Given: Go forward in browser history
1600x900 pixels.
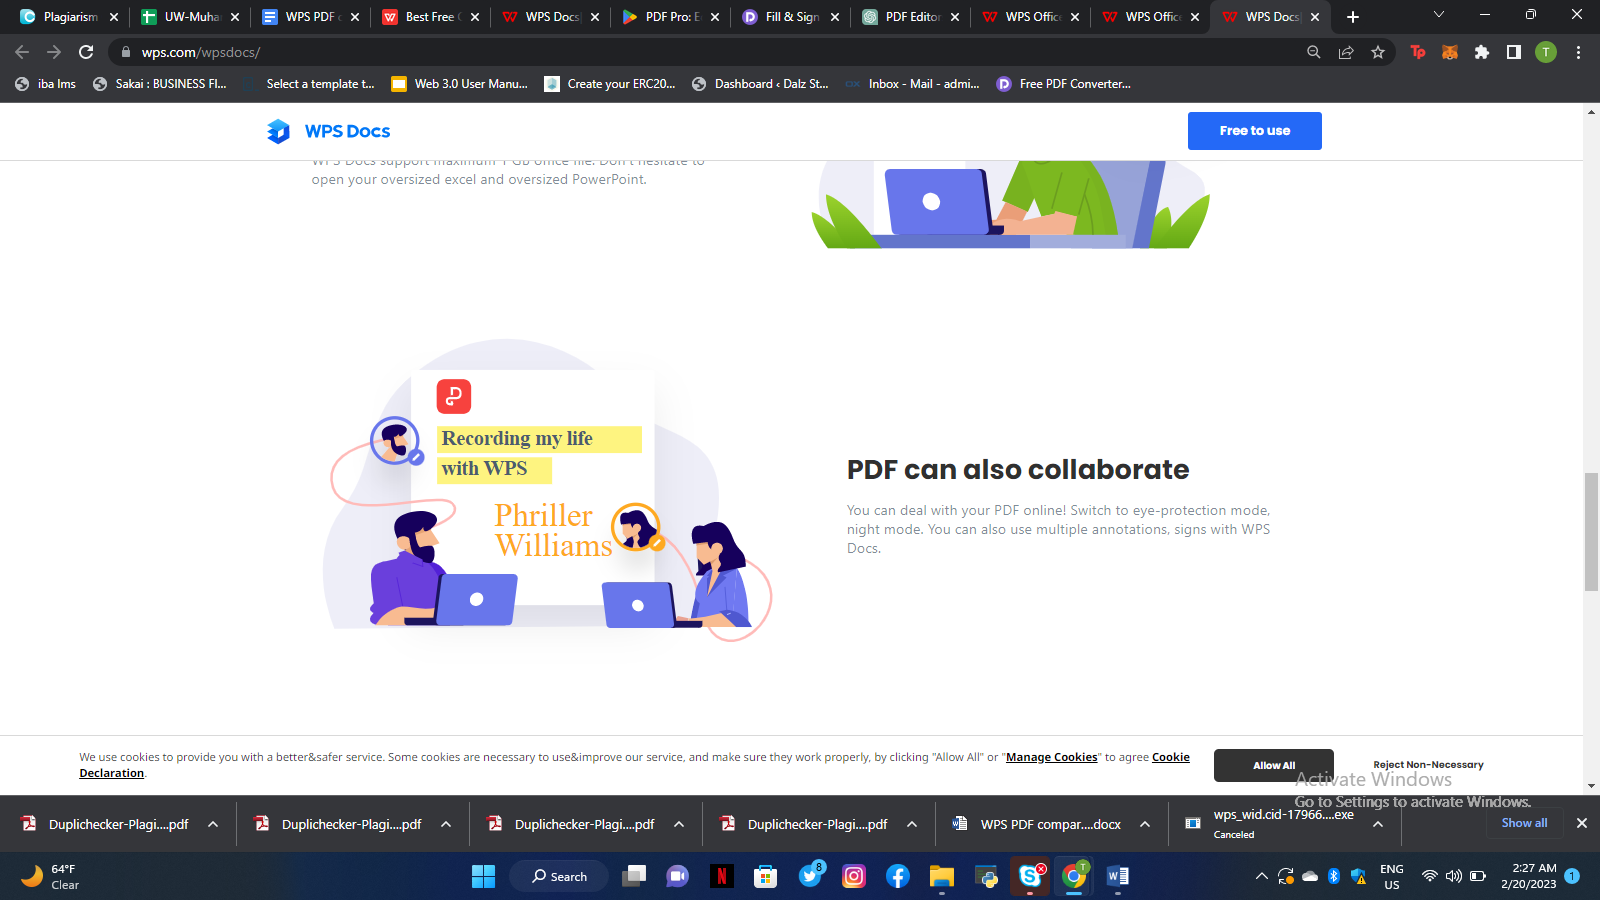Looking at the screenshot, I should [54, 52].
